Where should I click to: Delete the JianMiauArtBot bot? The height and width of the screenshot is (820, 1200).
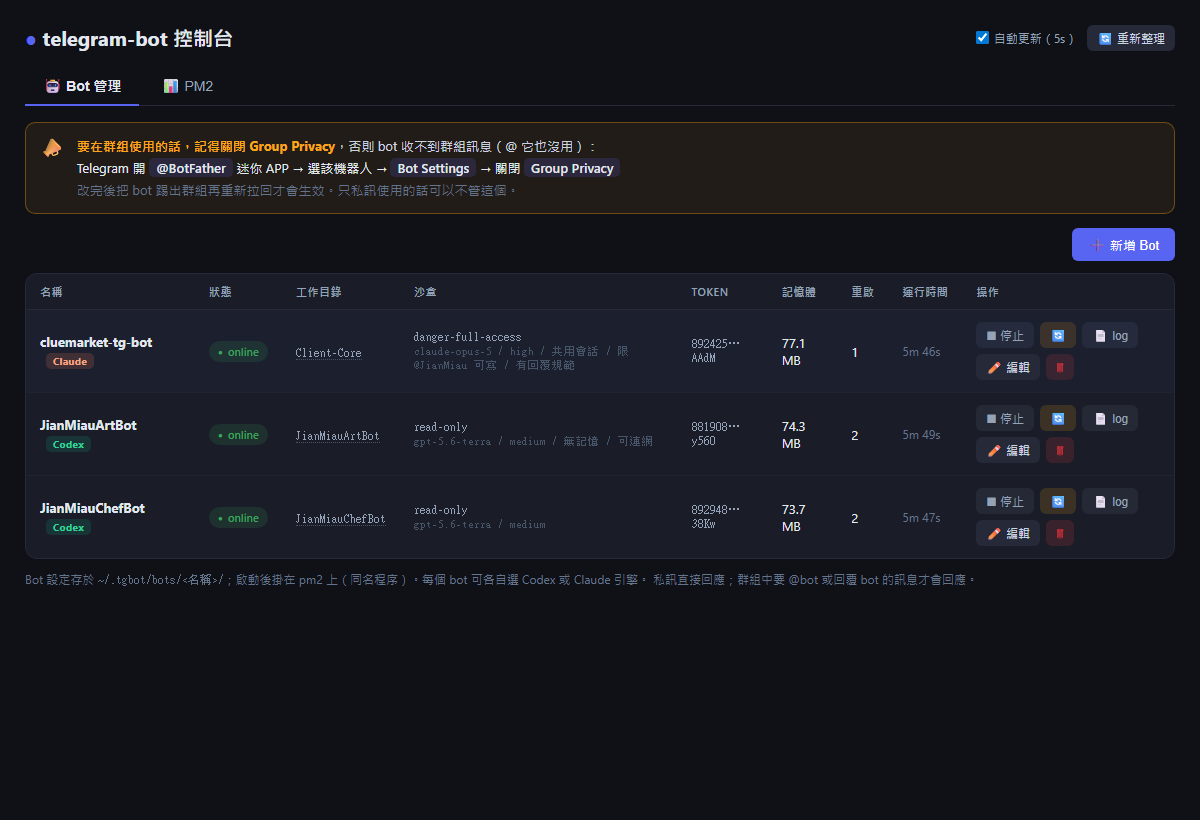pyautogui.click(x=1060, y=450)
